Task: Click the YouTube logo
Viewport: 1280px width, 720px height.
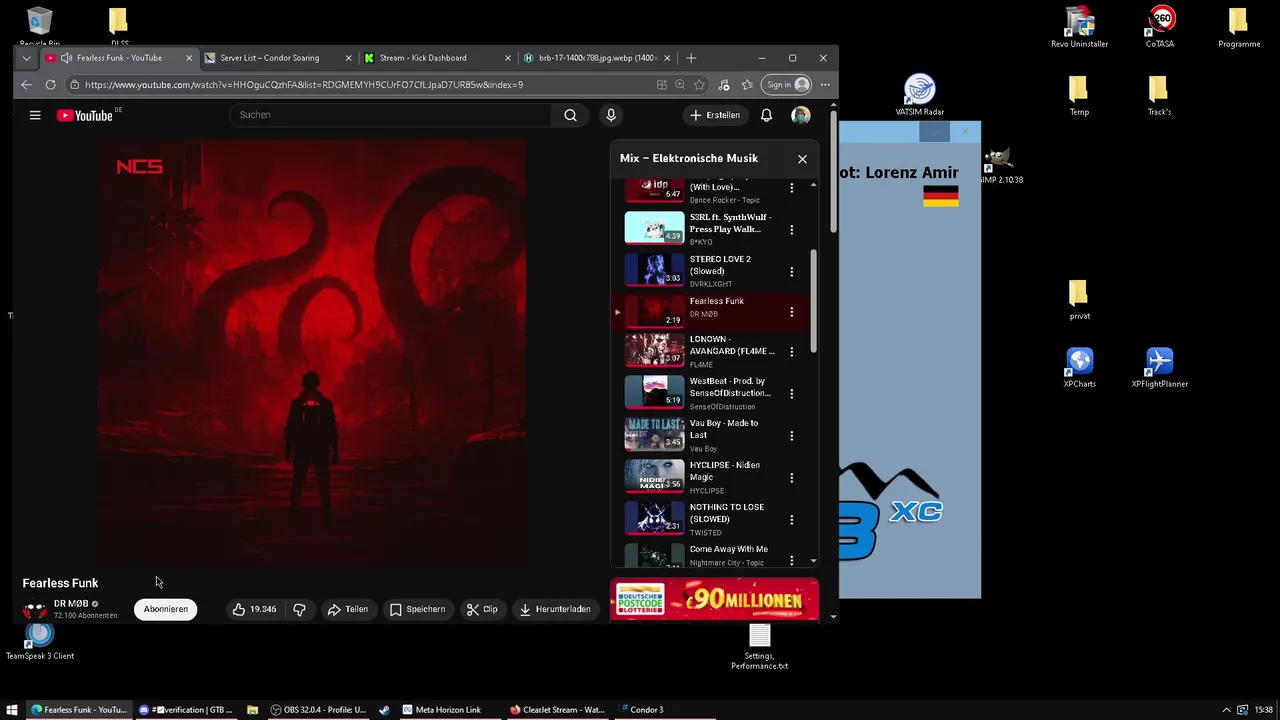Action: 85,115
